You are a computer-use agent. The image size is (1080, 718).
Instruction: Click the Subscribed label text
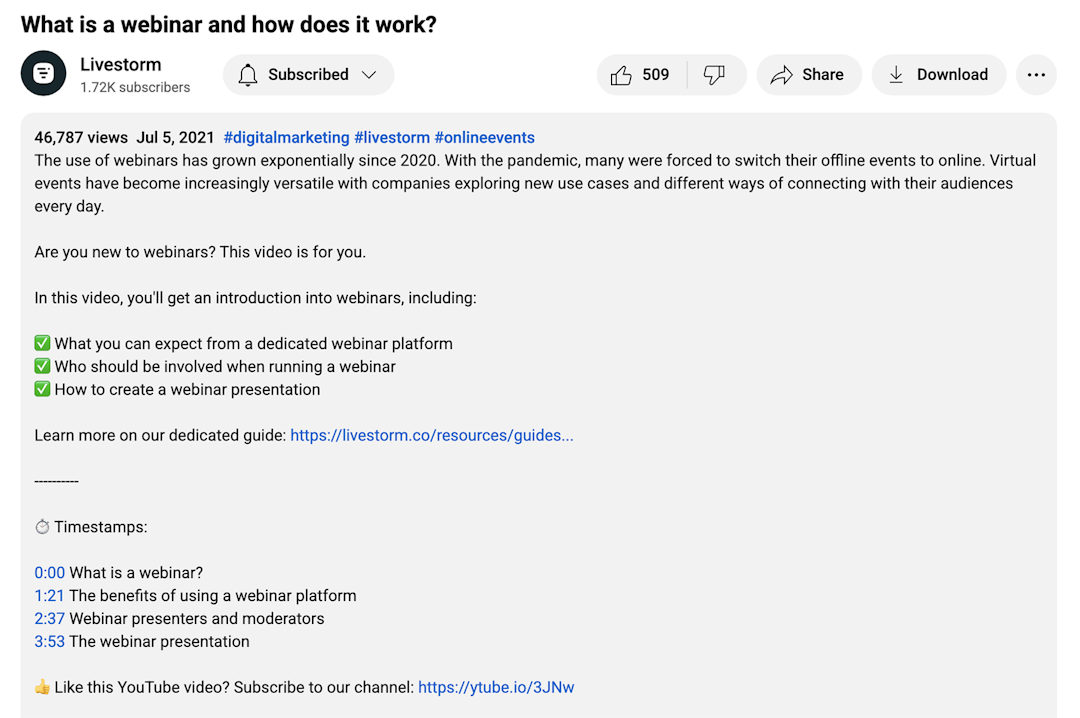(308, 74)
